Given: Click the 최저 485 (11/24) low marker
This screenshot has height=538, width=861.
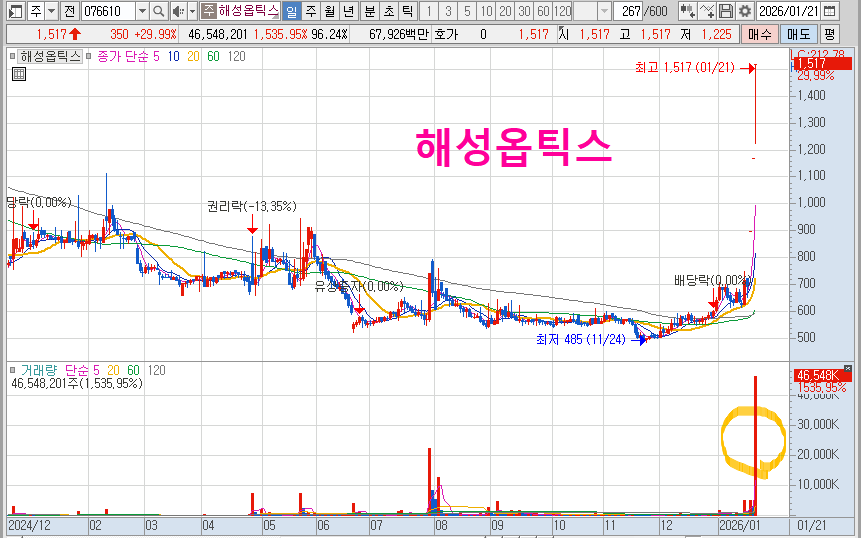Looking at the screenshot, I should coord(581,340).
